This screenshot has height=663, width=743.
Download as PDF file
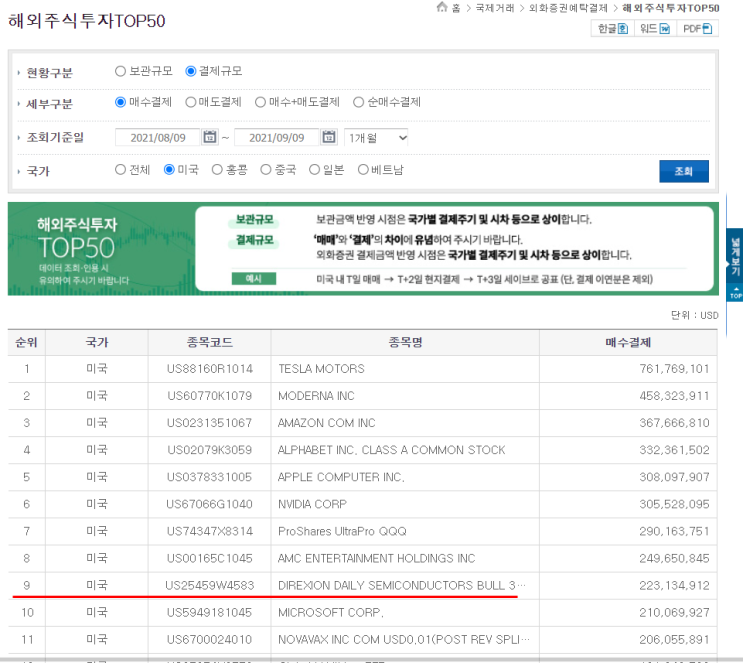coord(698,29)
